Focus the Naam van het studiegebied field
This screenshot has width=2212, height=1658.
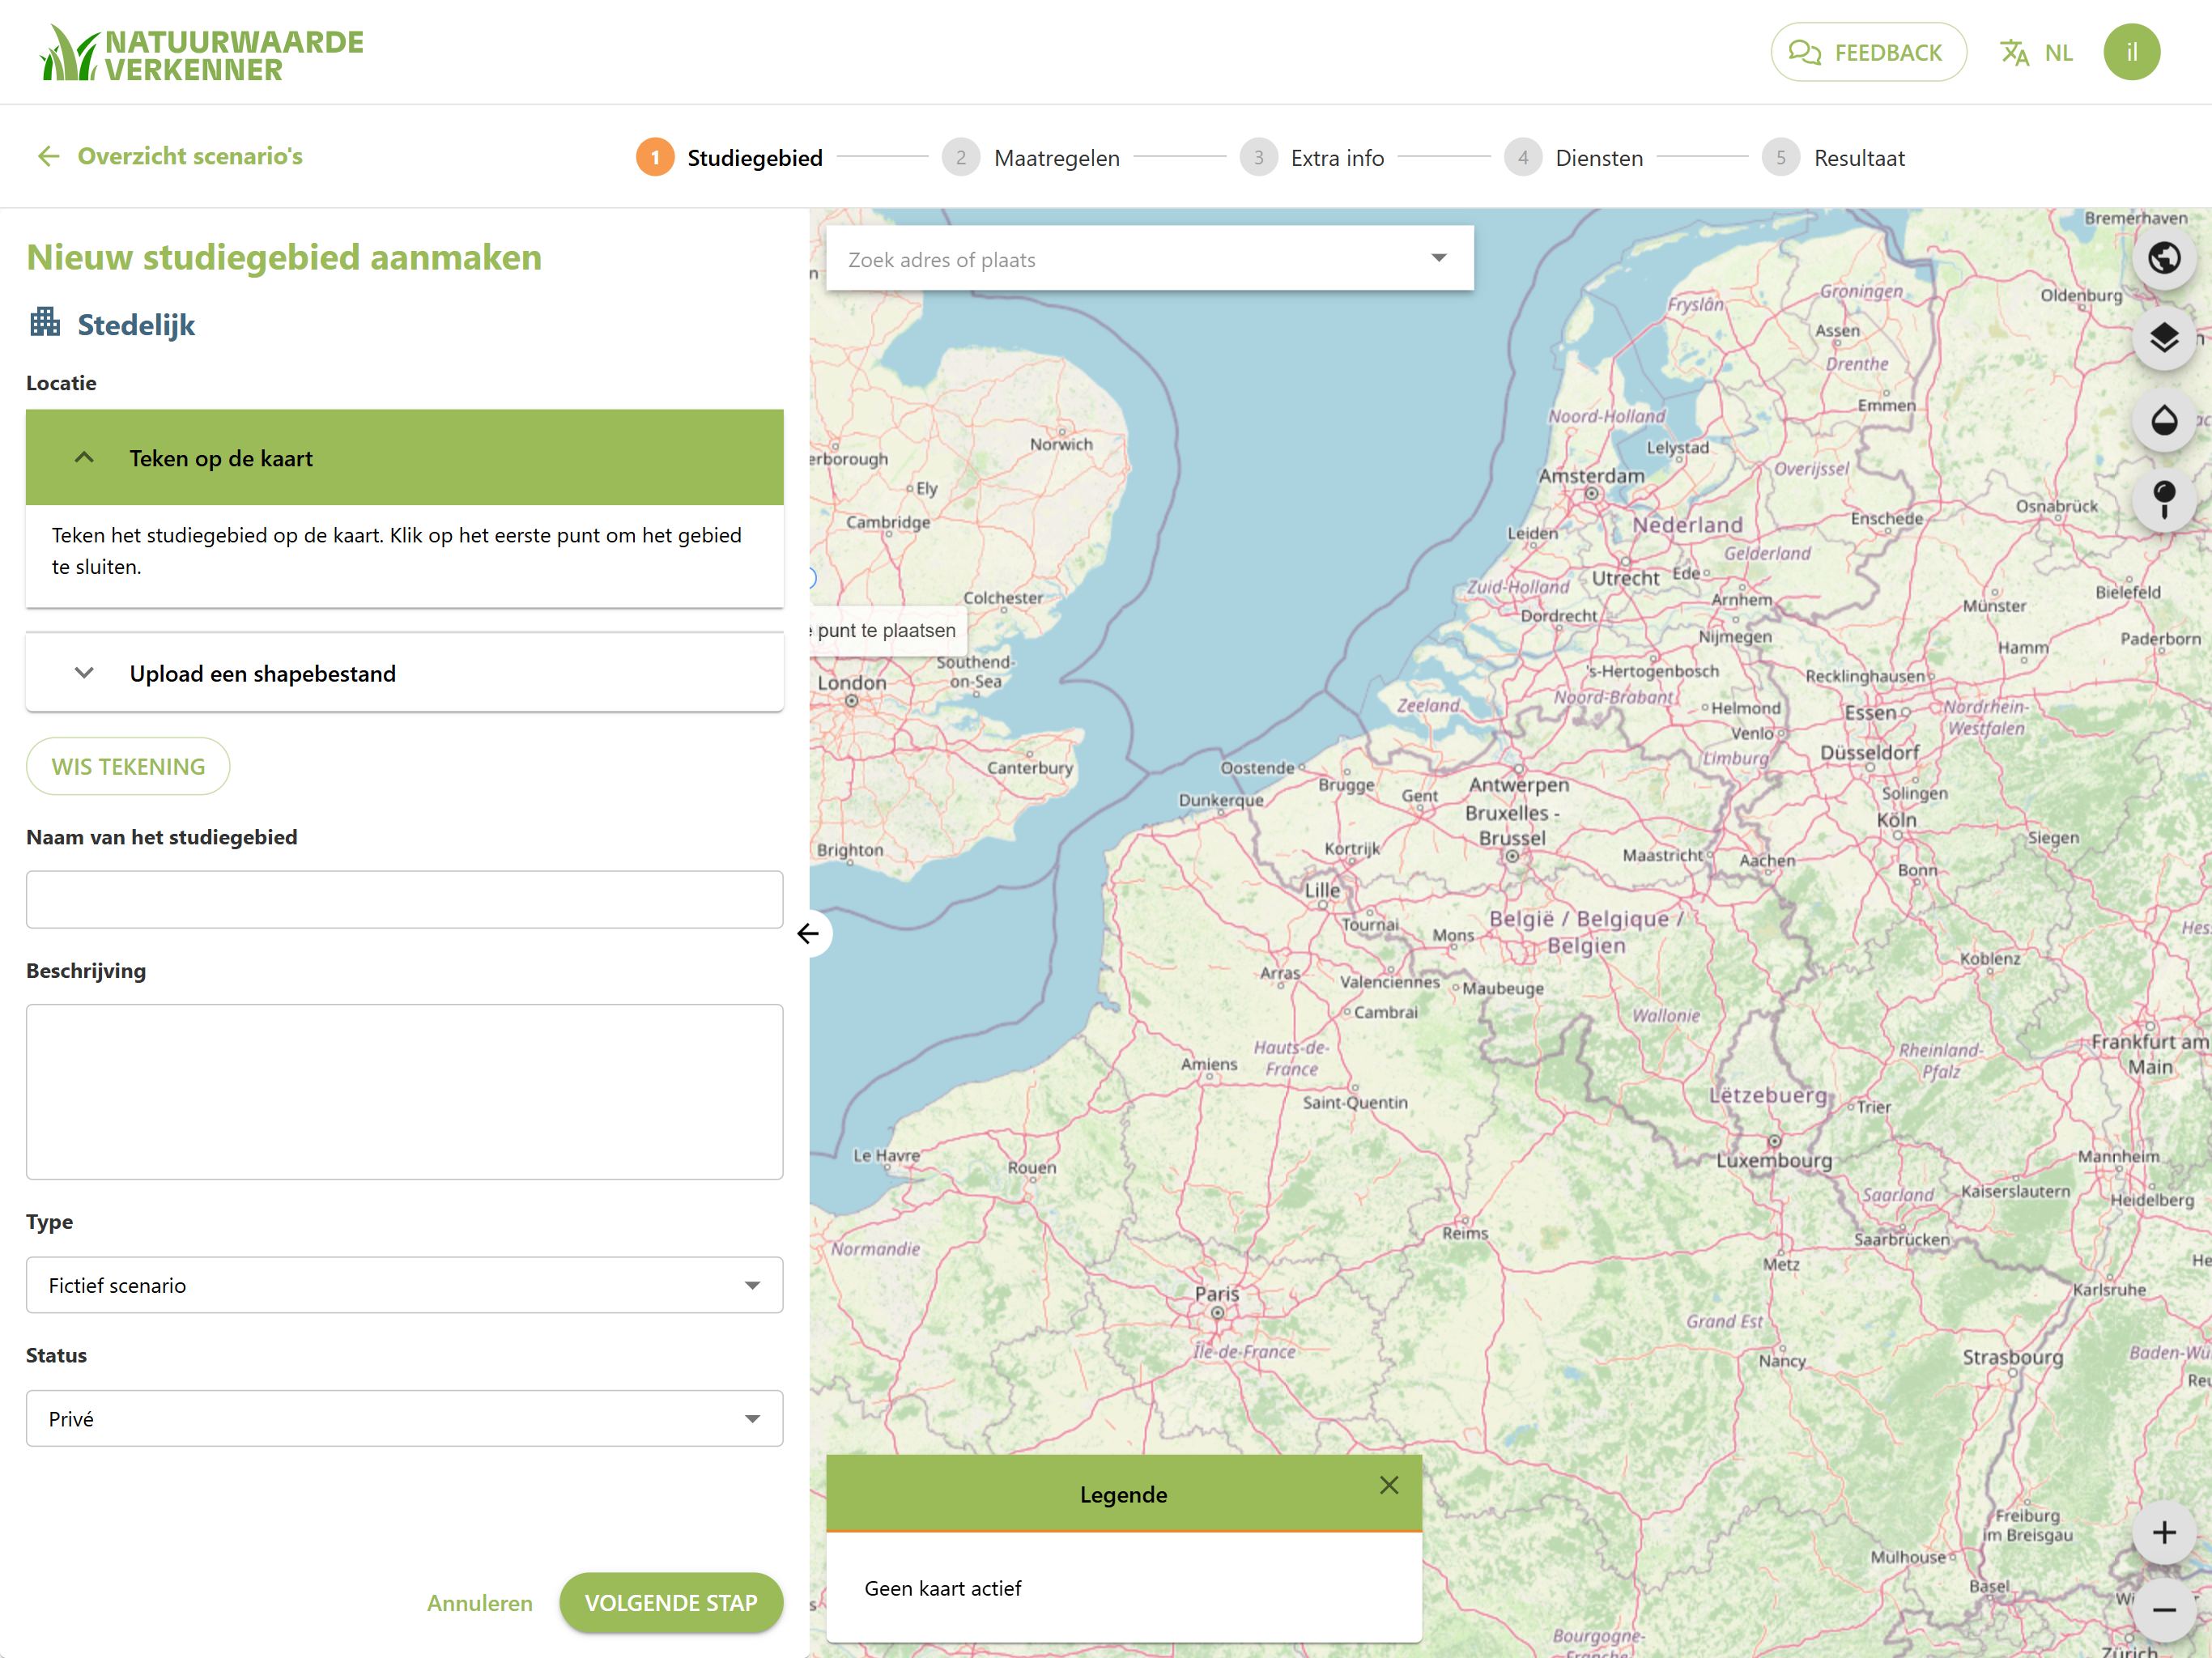[404, 899]
